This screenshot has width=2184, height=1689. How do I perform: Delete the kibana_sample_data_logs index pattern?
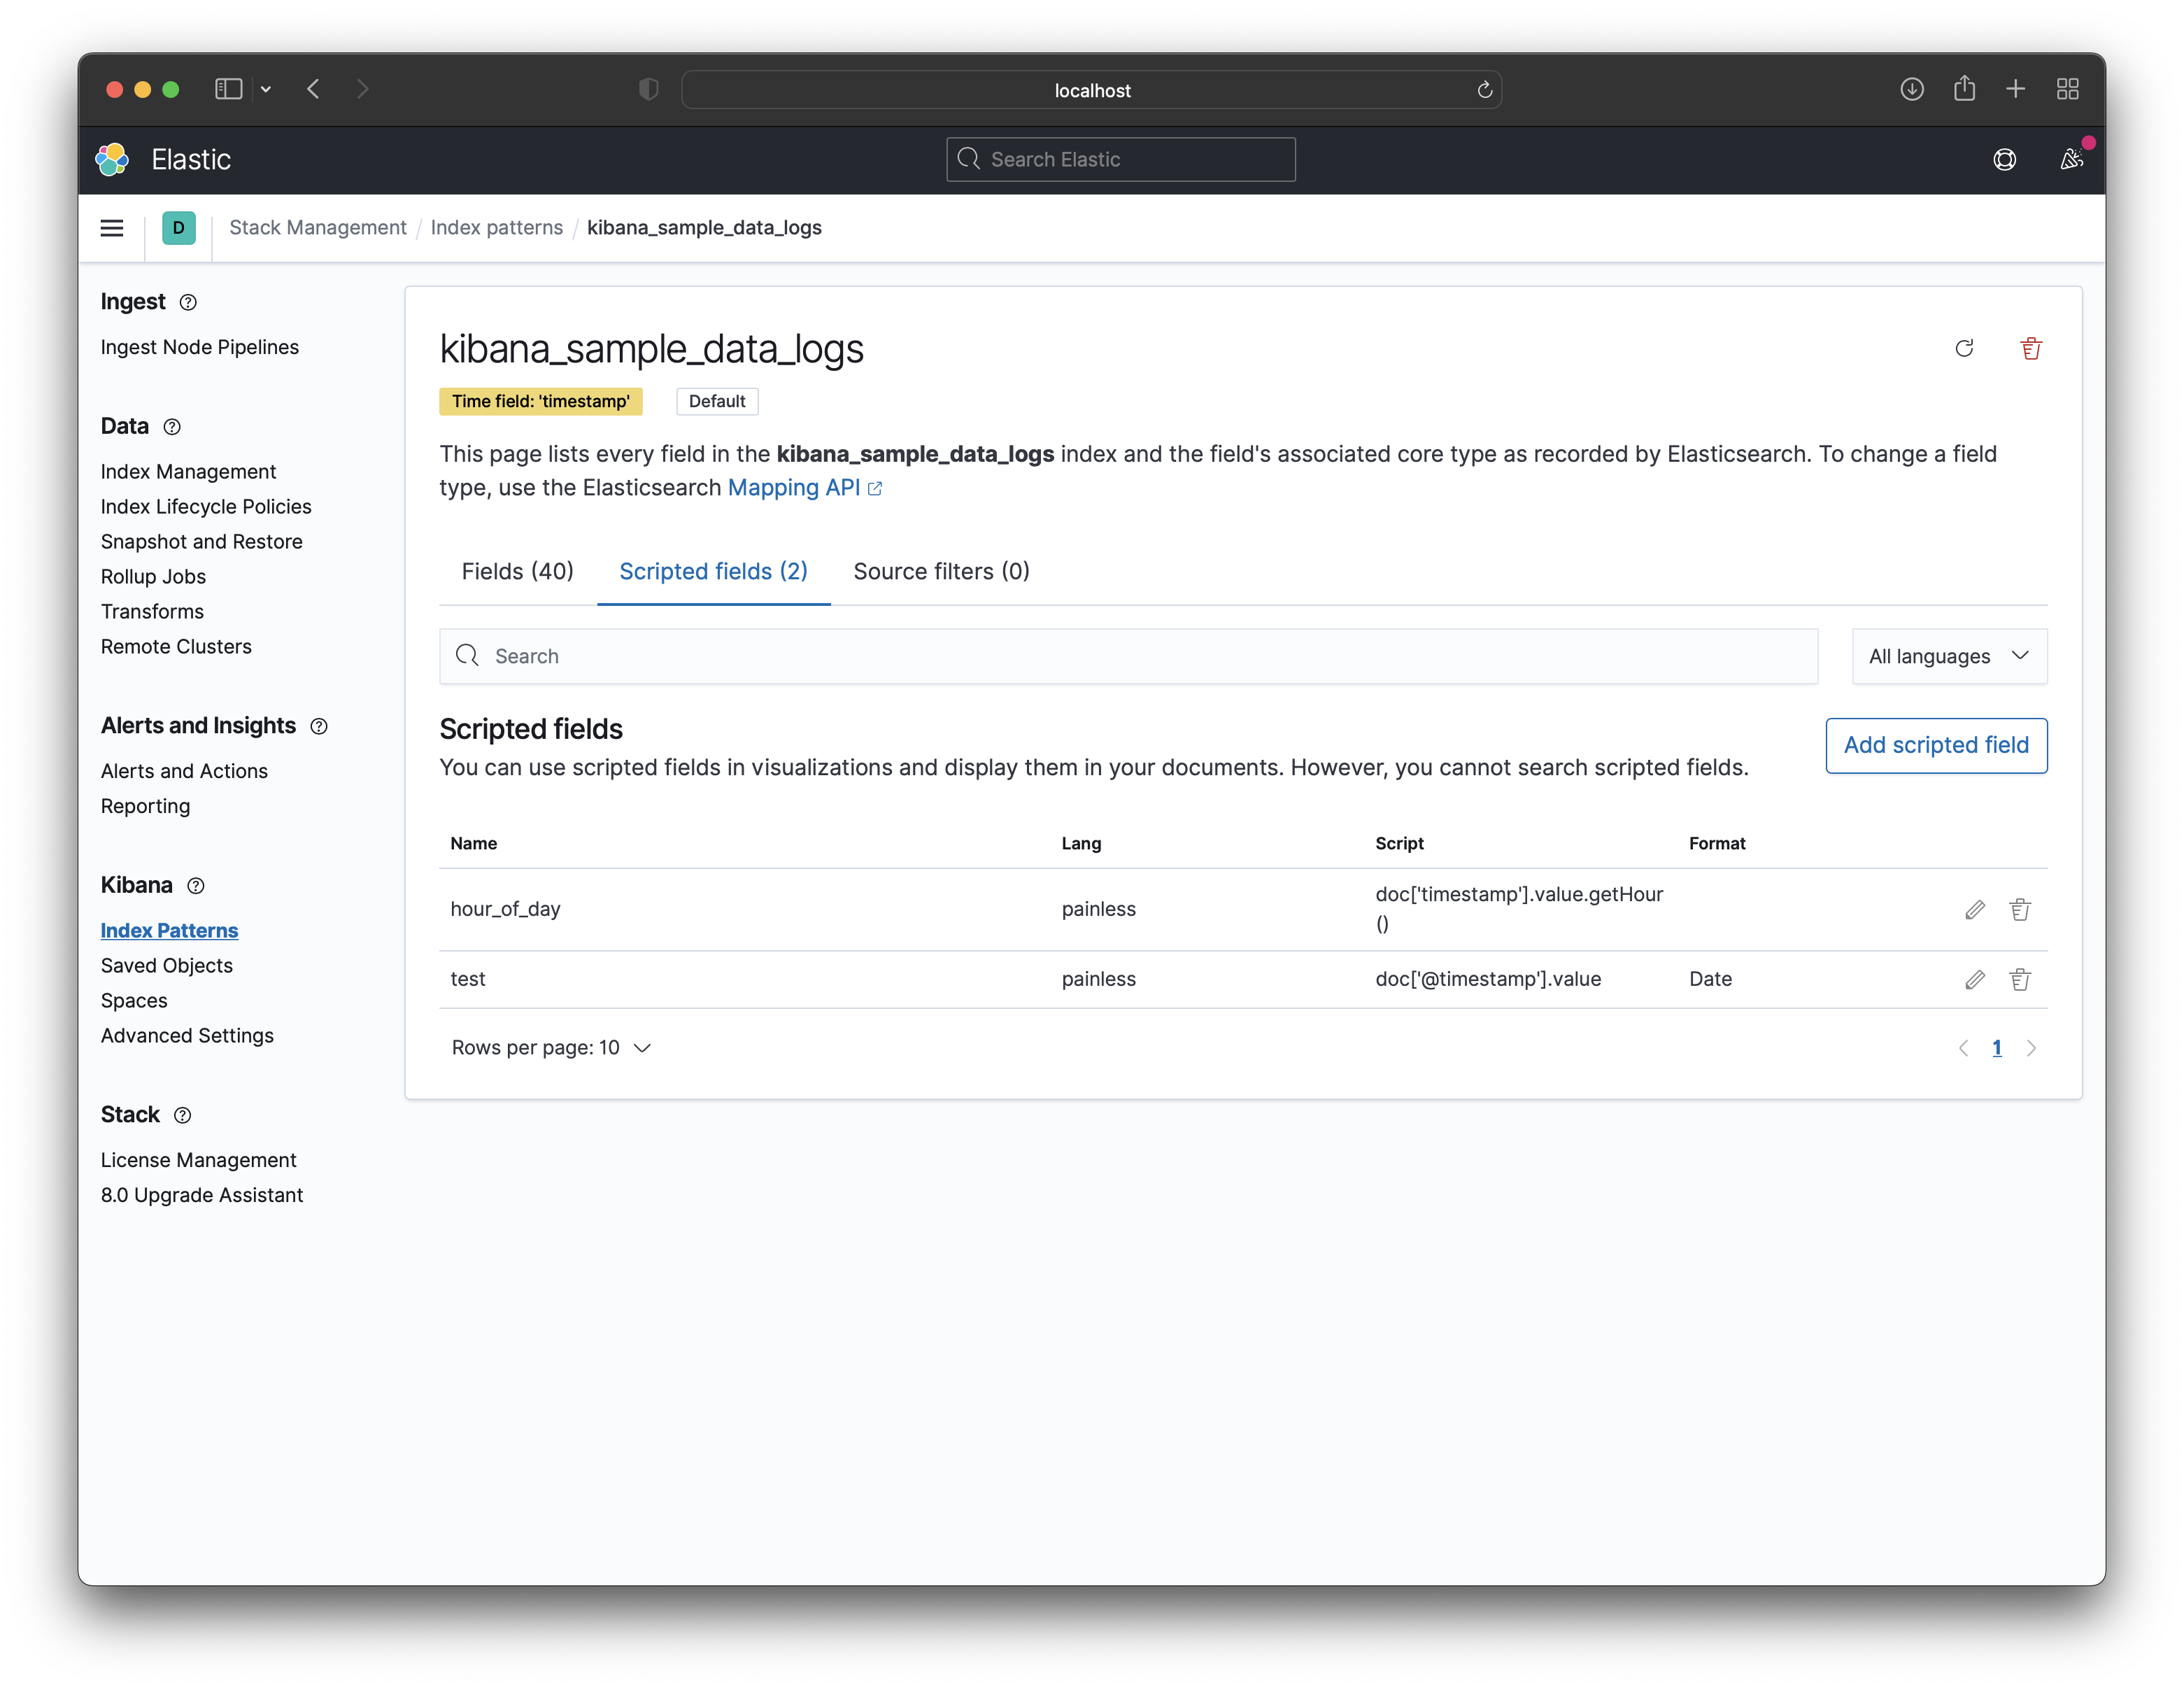click(x=2030, y=348)
